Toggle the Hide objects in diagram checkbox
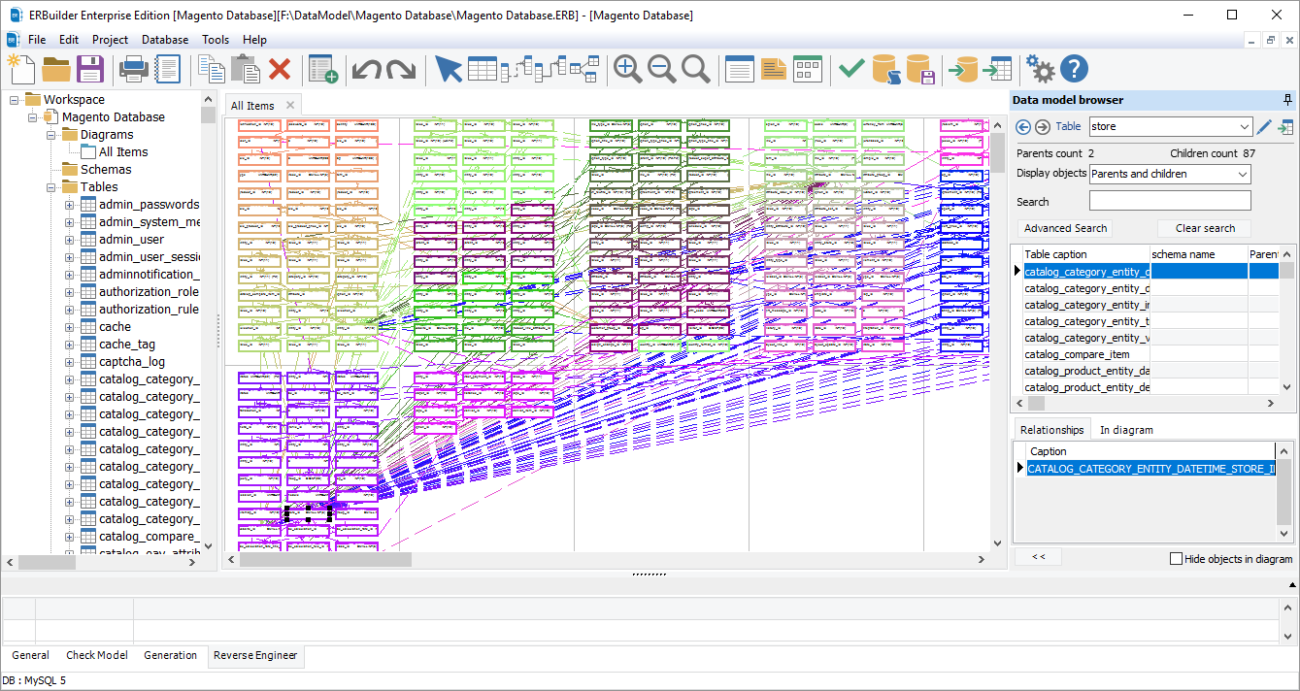This screenshot has width=1300, height=691. [x=1178, y=559]
